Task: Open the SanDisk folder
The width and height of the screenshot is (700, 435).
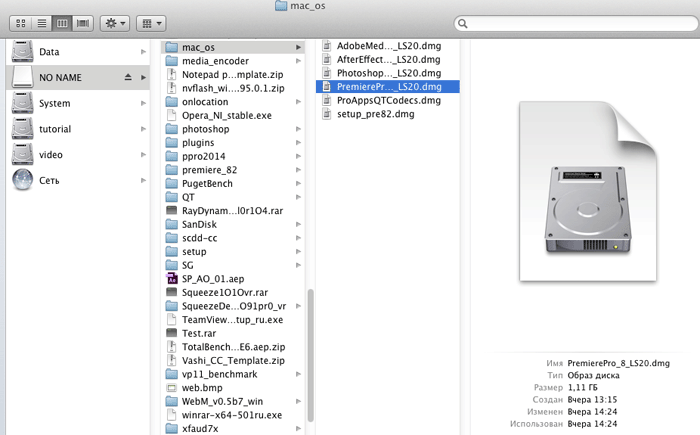Action: (x=233, y=224)
